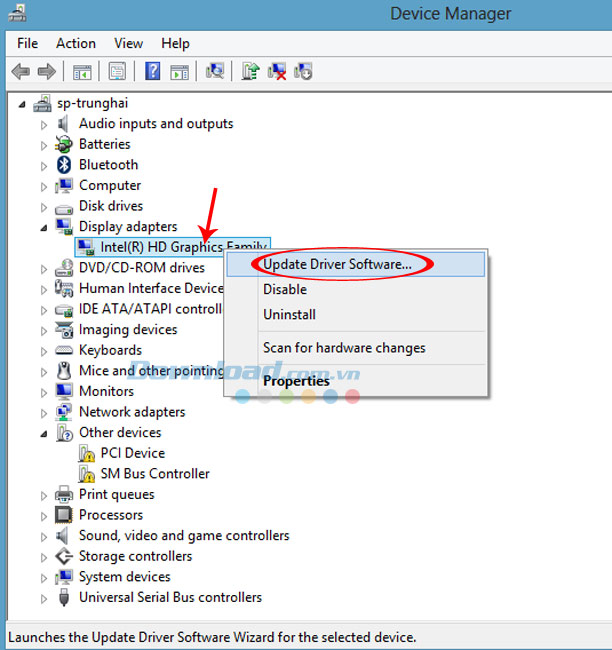Expand the System devices category arrow
This screenshot has width=612, height=650.
point(44,577)
